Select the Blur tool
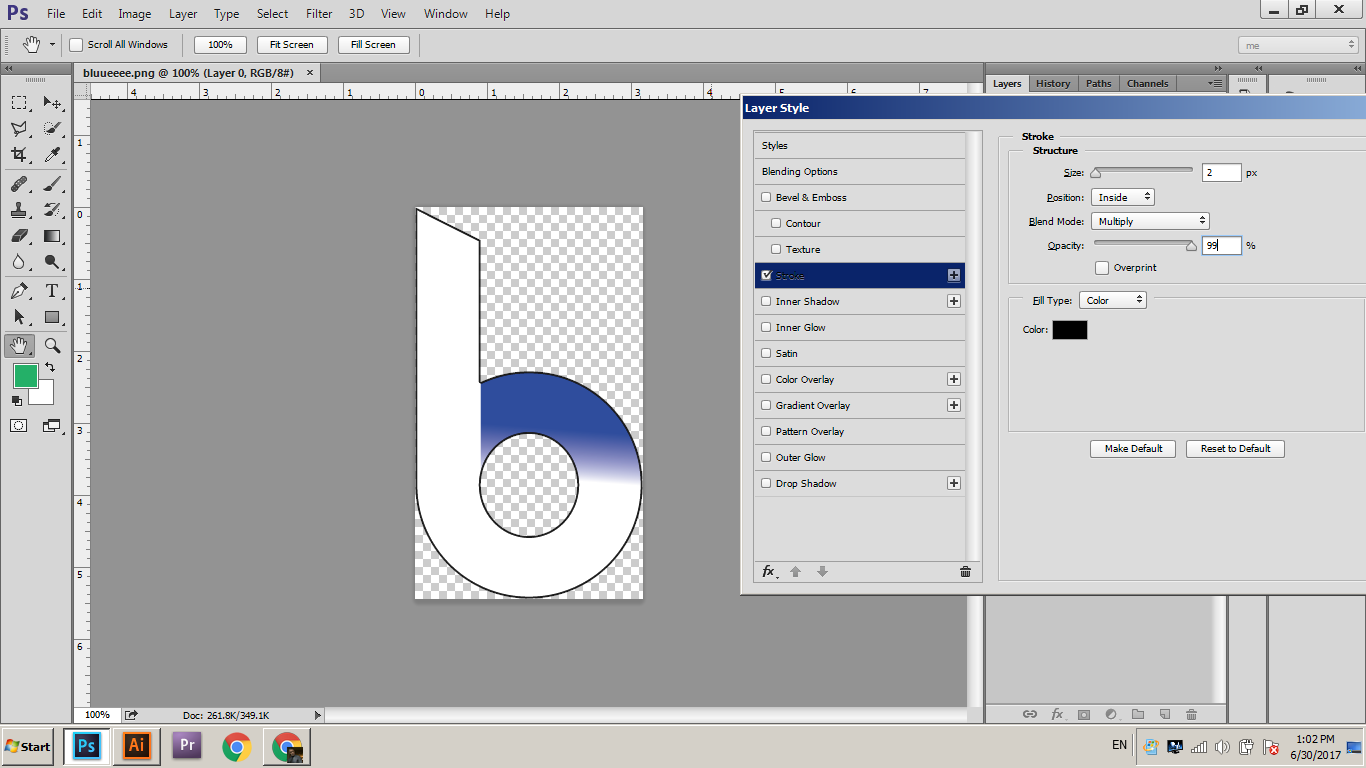The image size is (1366, 768). tap(19, 262)
